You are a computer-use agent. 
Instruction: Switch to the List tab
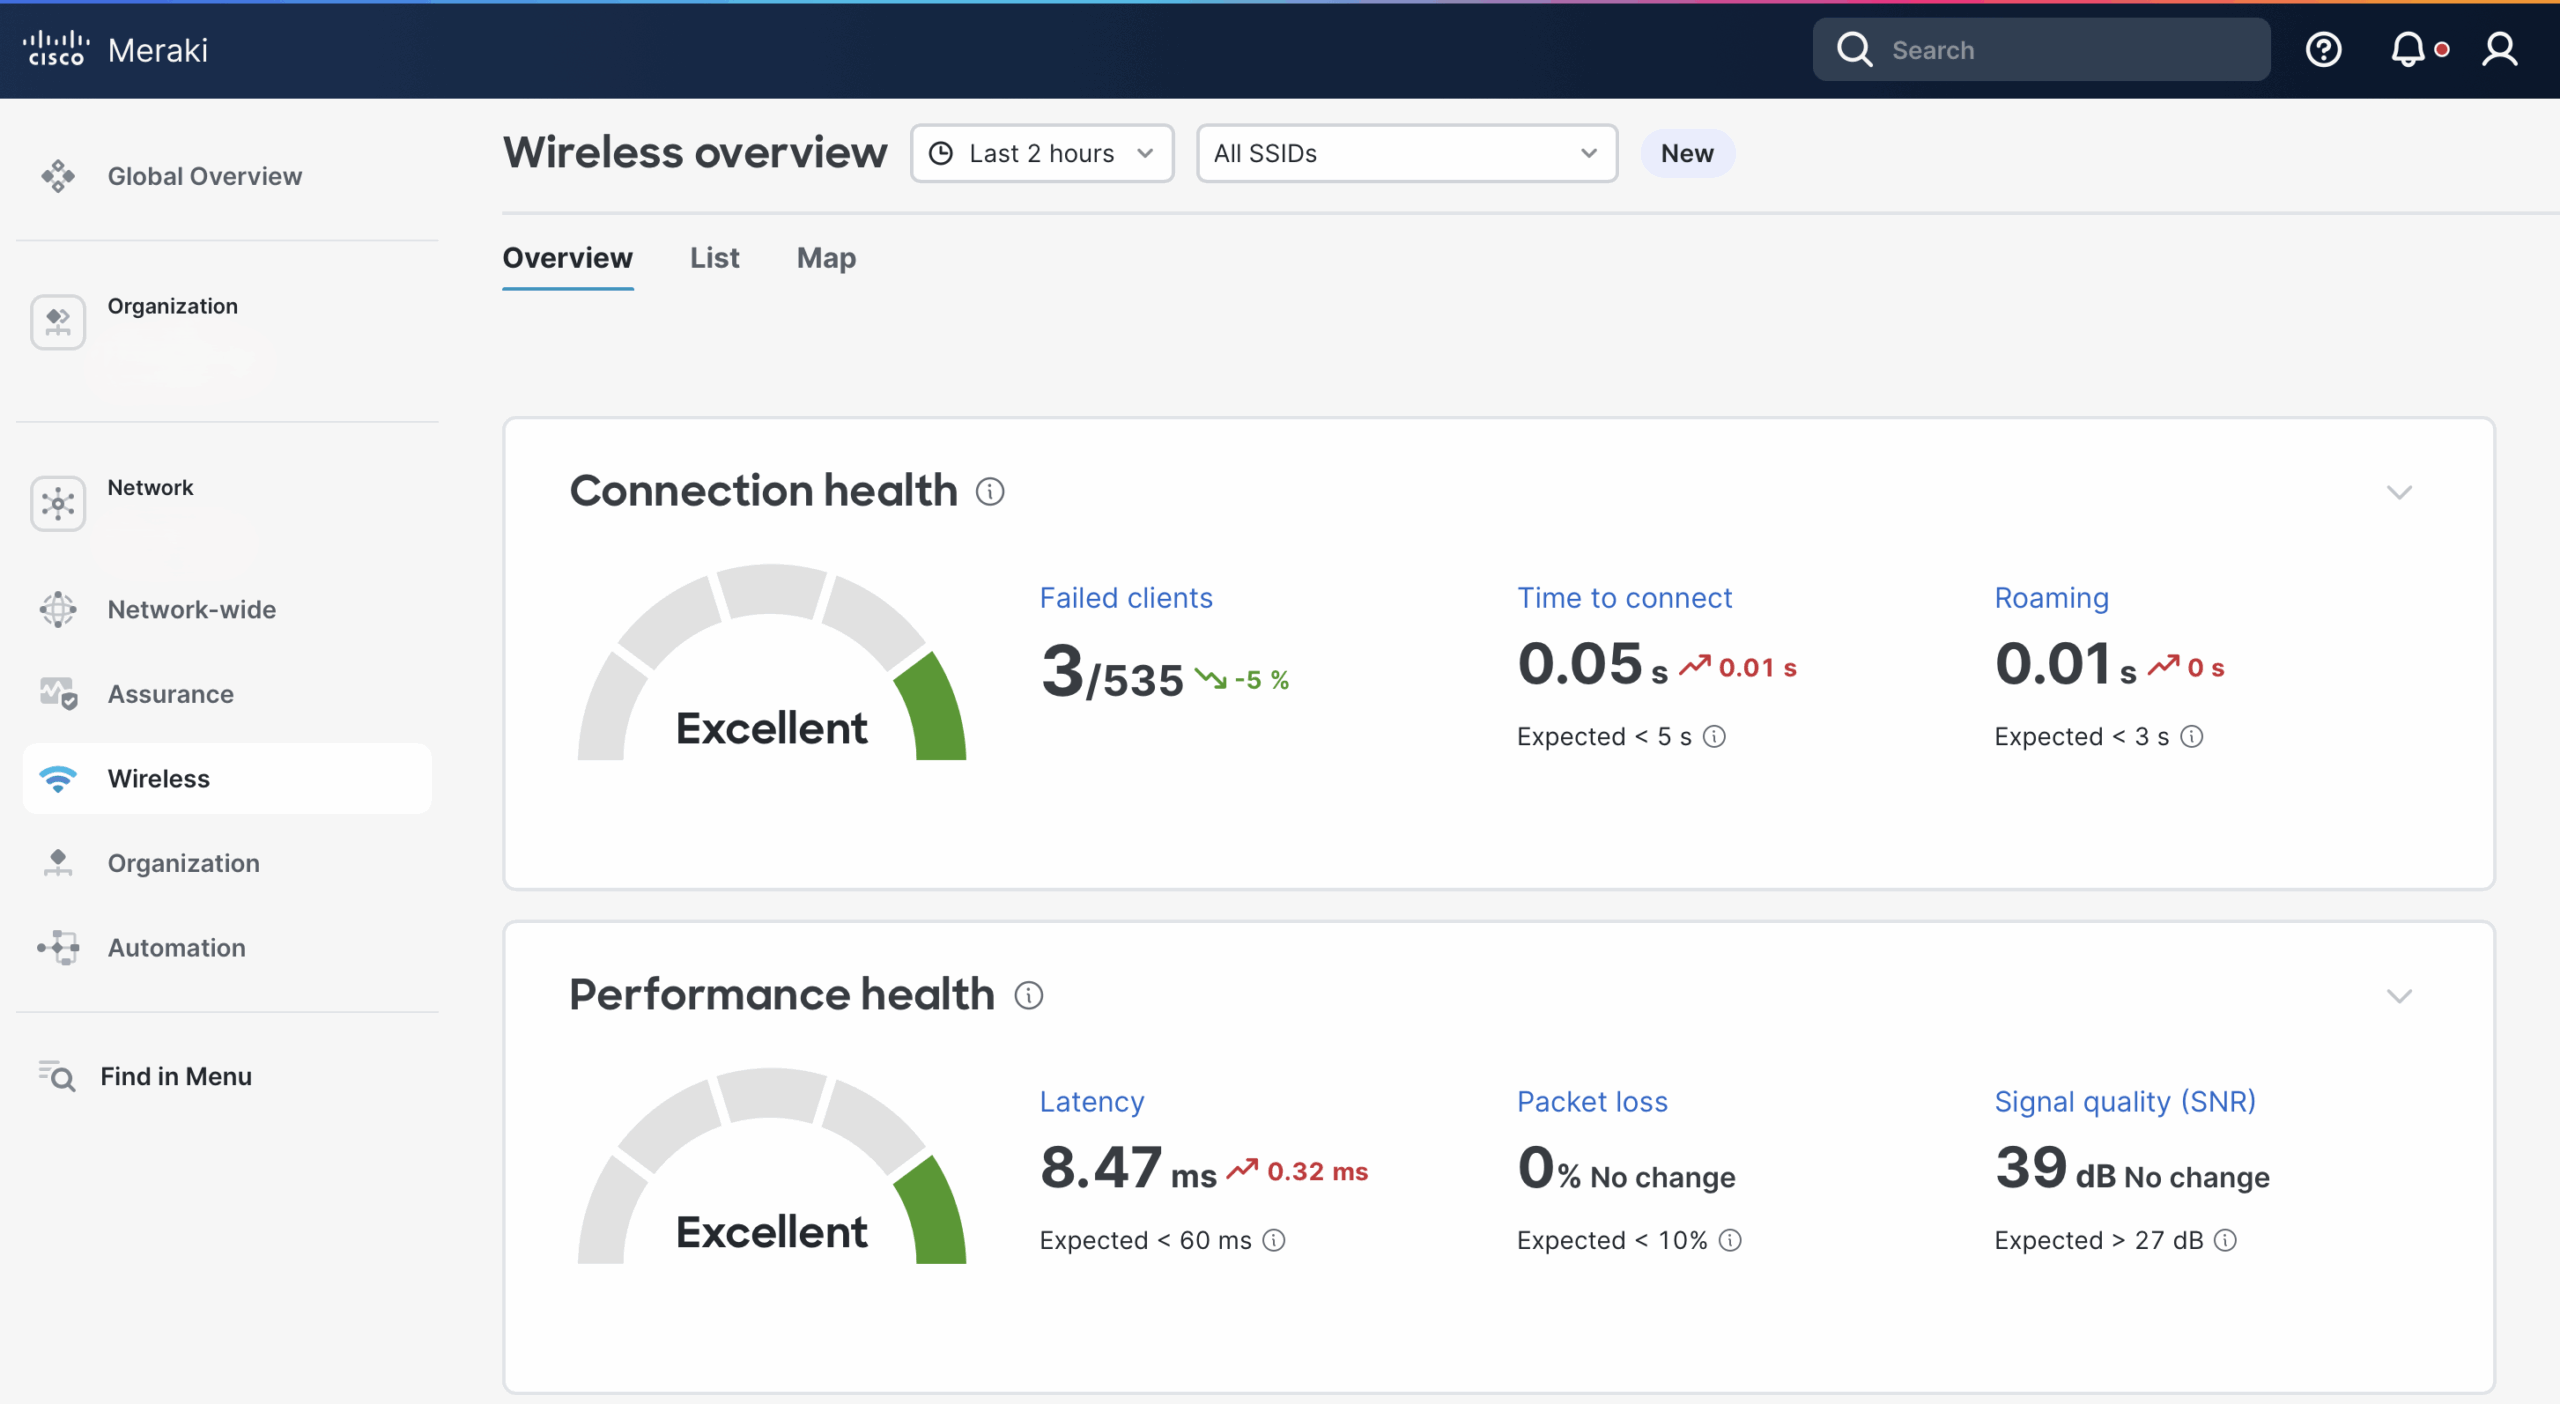(714, 258)
